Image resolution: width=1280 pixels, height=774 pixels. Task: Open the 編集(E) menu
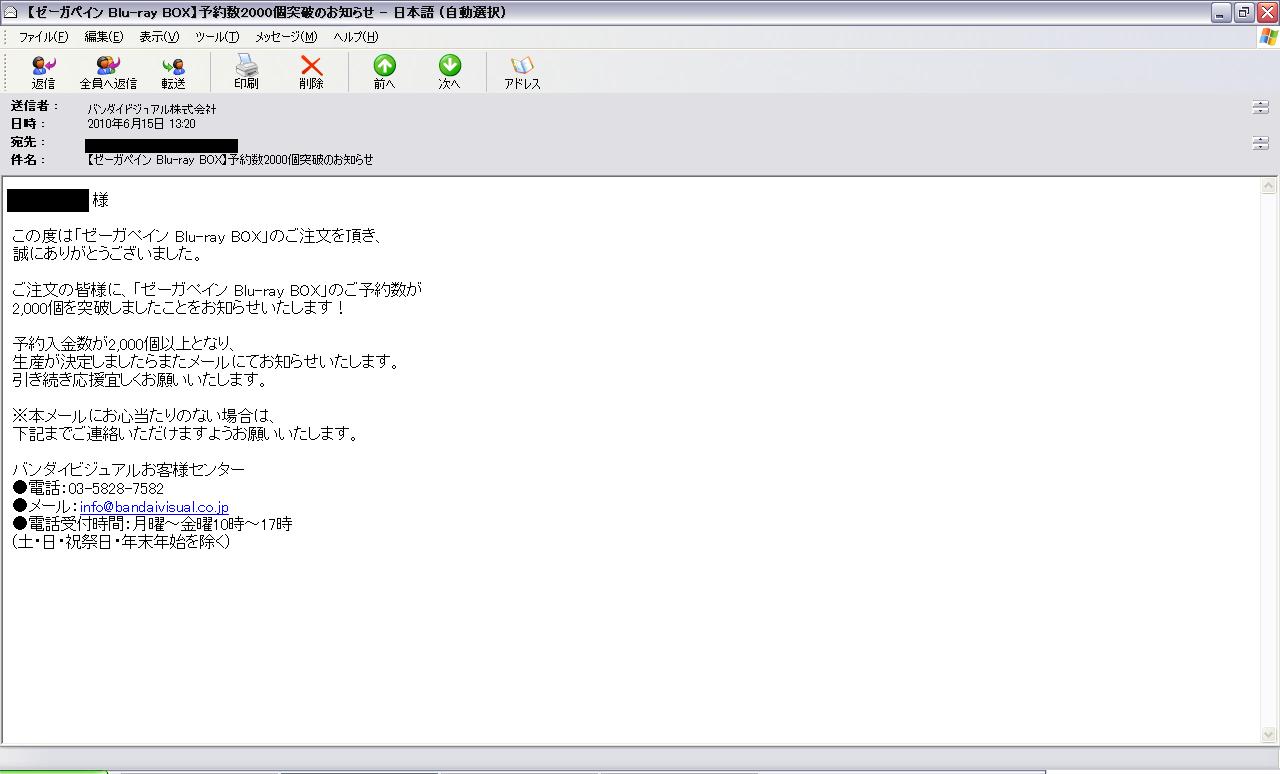click(x=104, y=37)
